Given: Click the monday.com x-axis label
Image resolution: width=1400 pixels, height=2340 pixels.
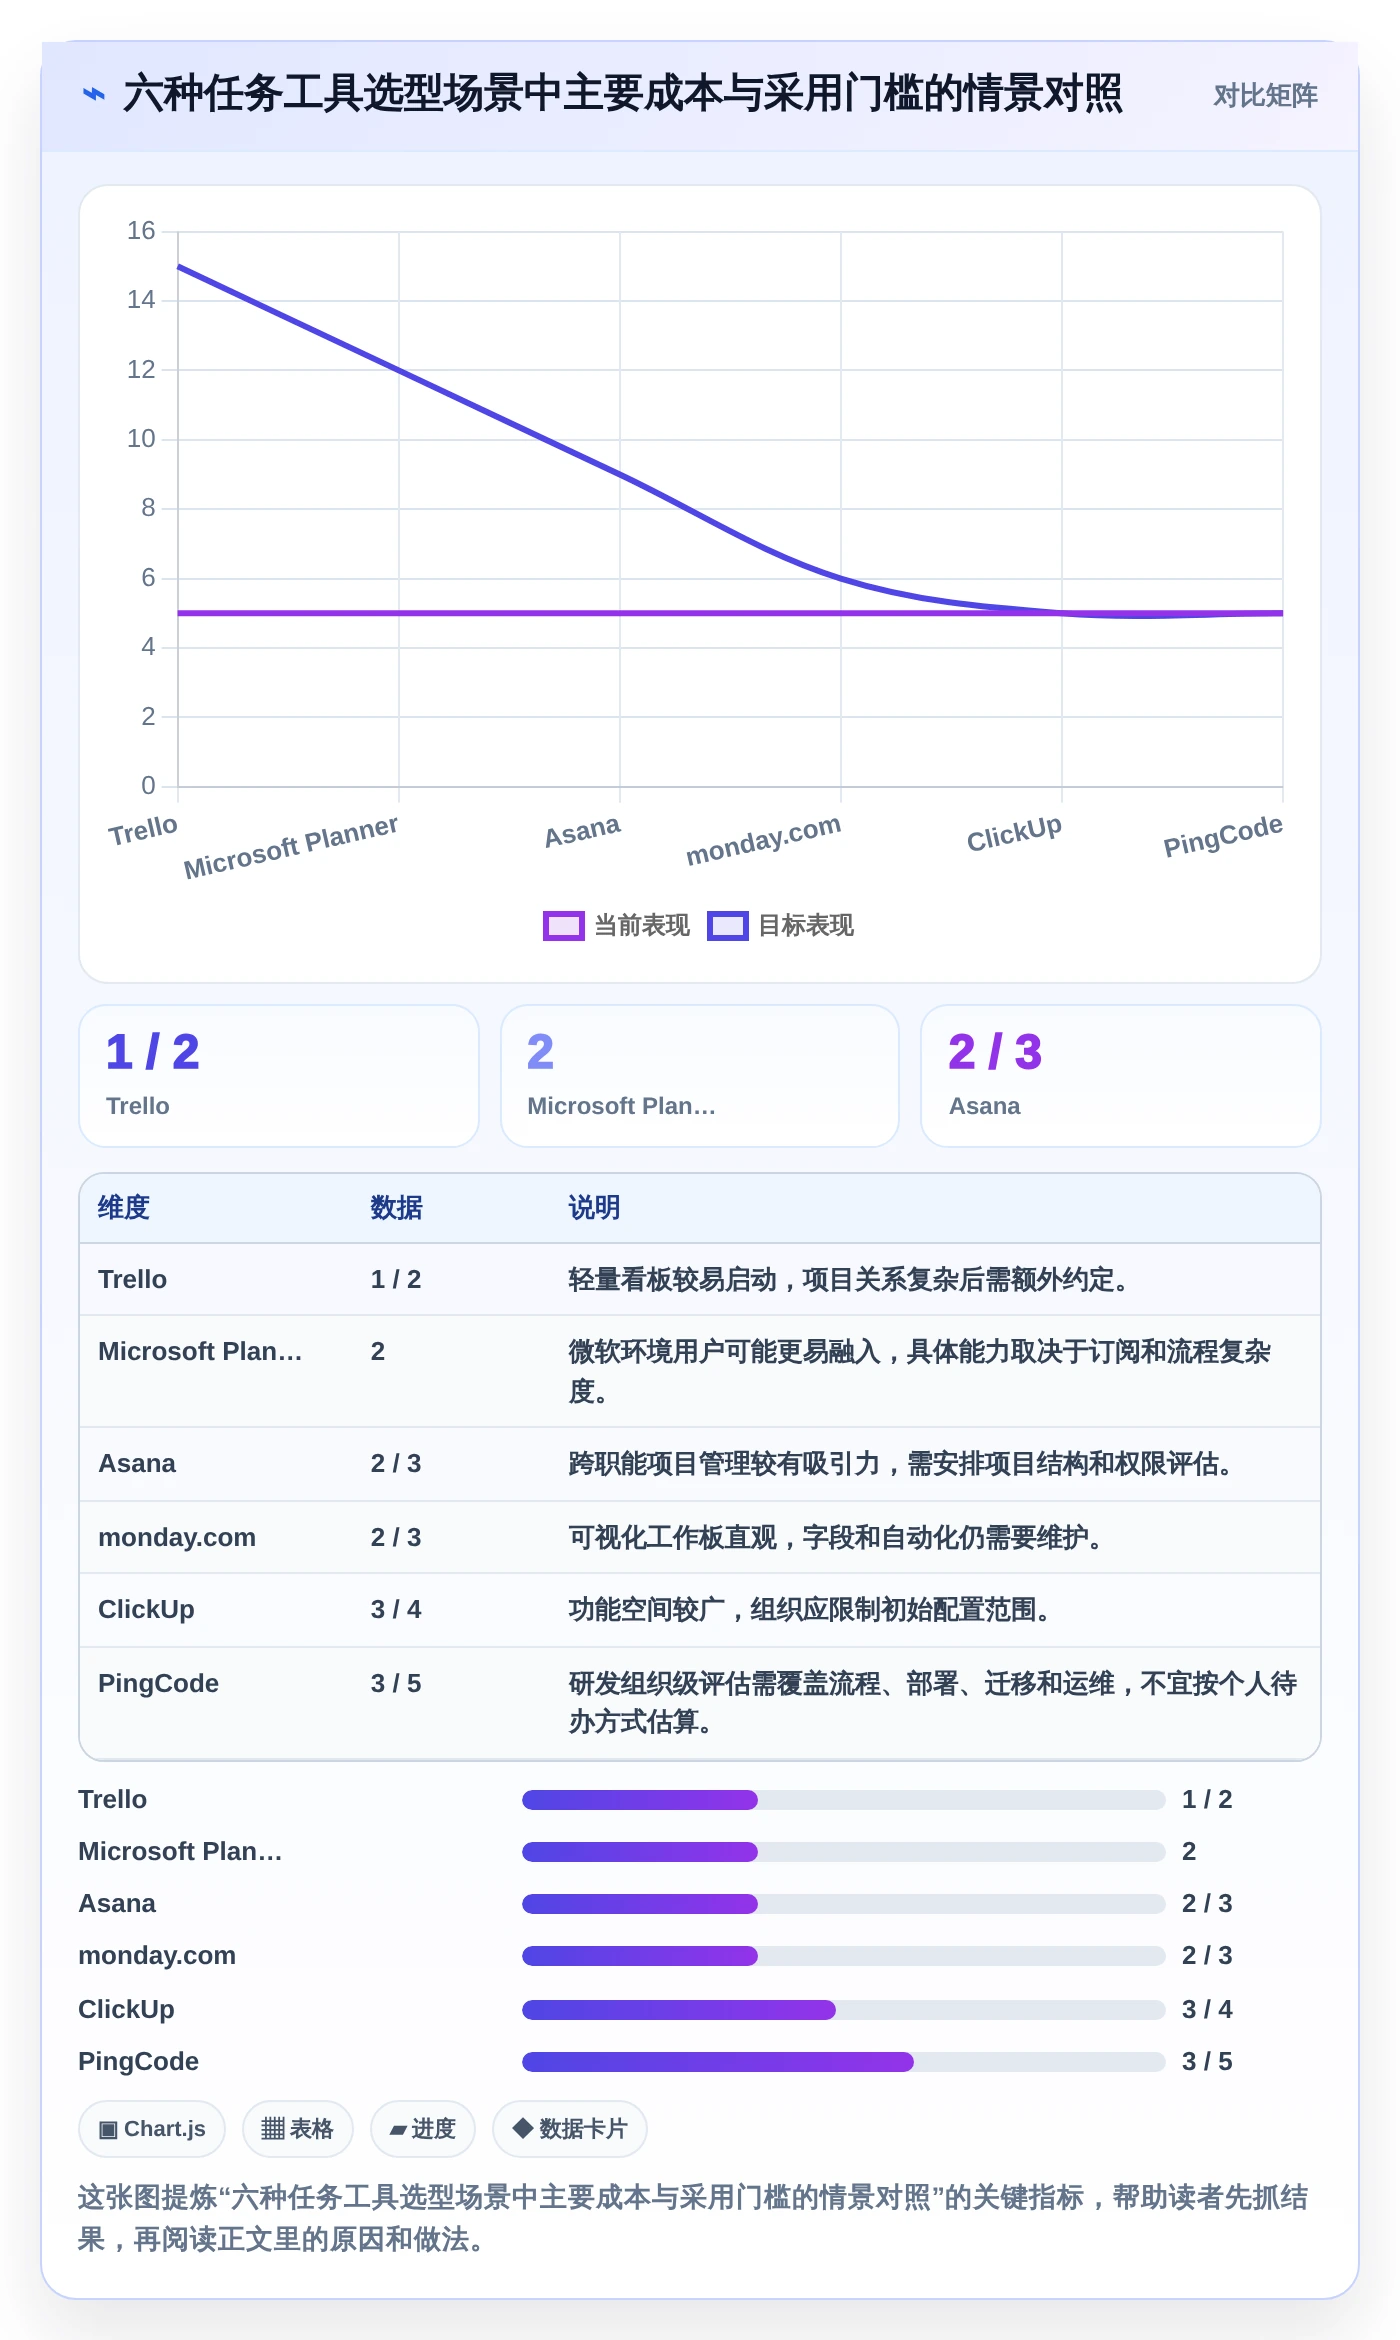Looking at the screenshot, I should (x=763, y=839).
